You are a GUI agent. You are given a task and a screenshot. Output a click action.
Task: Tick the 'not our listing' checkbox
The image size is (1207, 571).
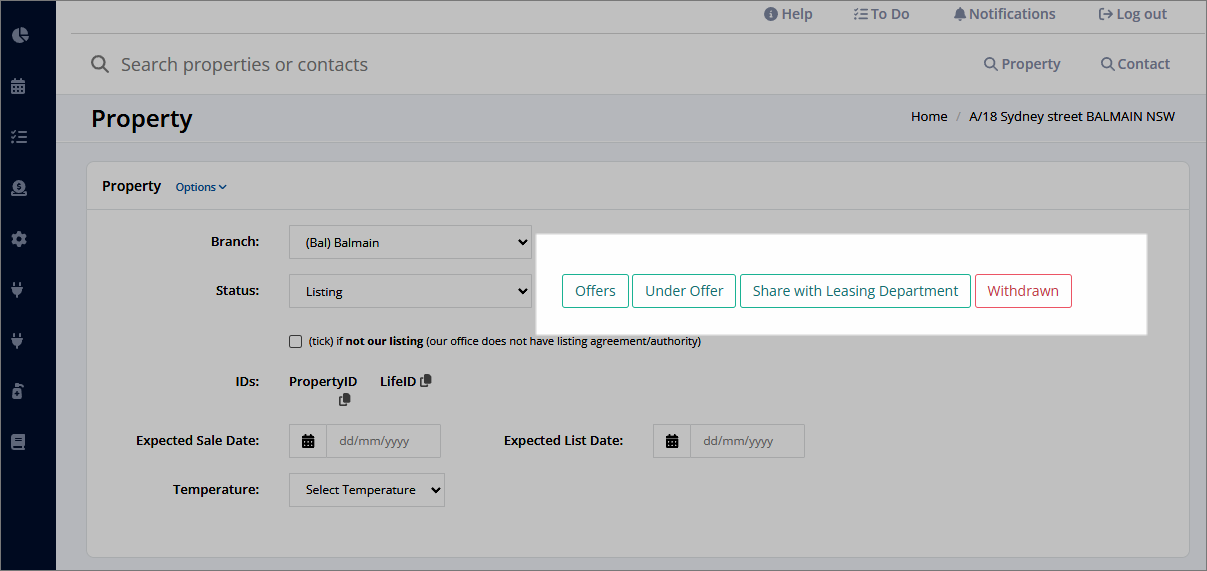click(295, 341)
